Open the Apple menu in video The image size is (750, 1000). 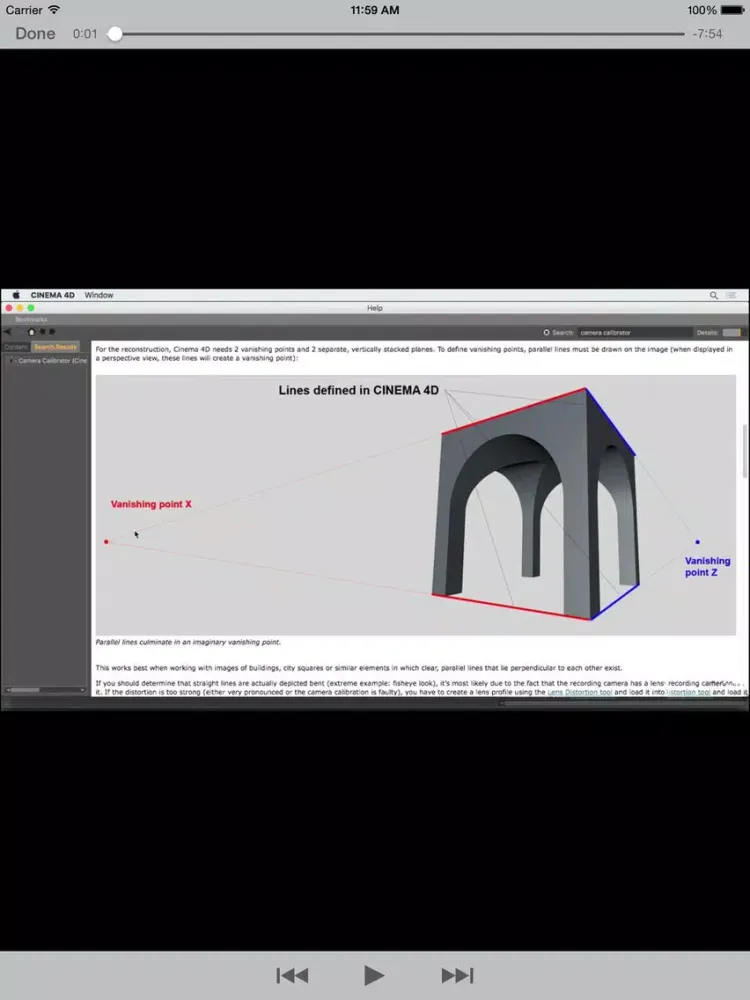pyautogui.click(x=16, y=295)
